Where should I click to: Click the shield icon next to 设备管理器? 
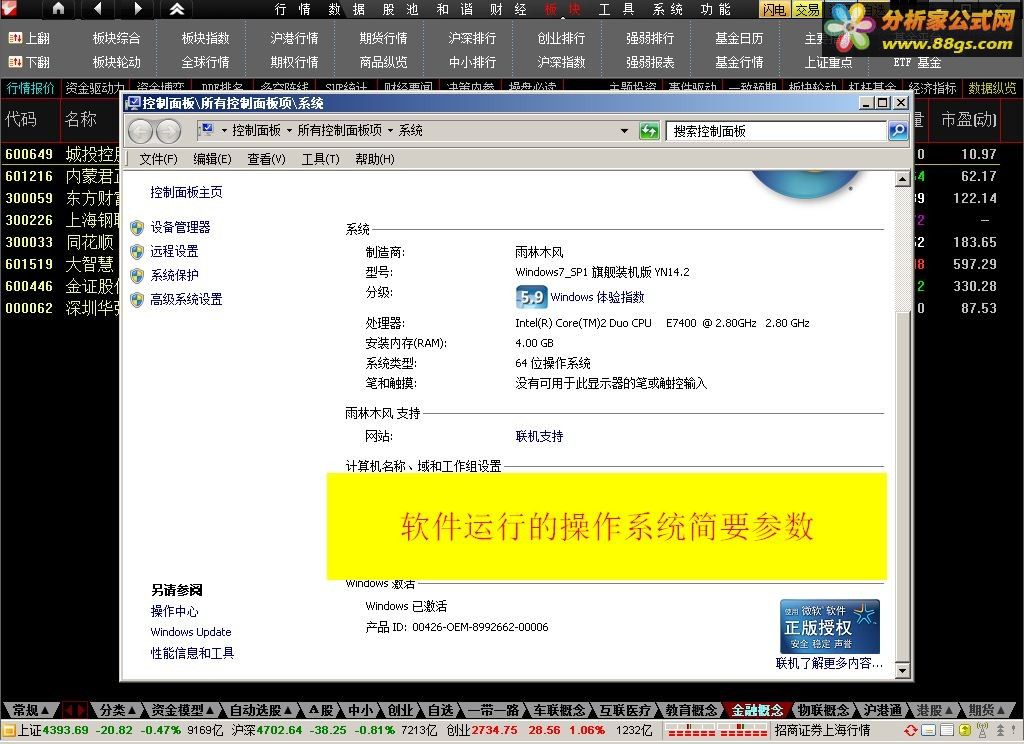click(x=136, y=227)
